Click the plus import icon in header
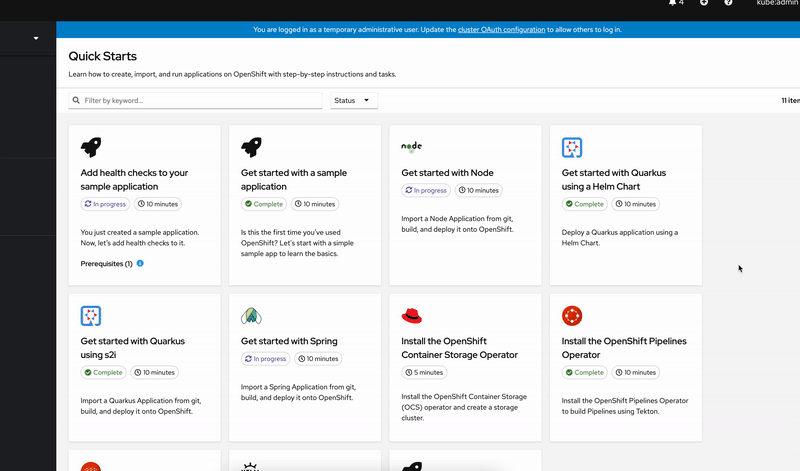Viewport: 800px width, 471px height. tap(704, 3)
